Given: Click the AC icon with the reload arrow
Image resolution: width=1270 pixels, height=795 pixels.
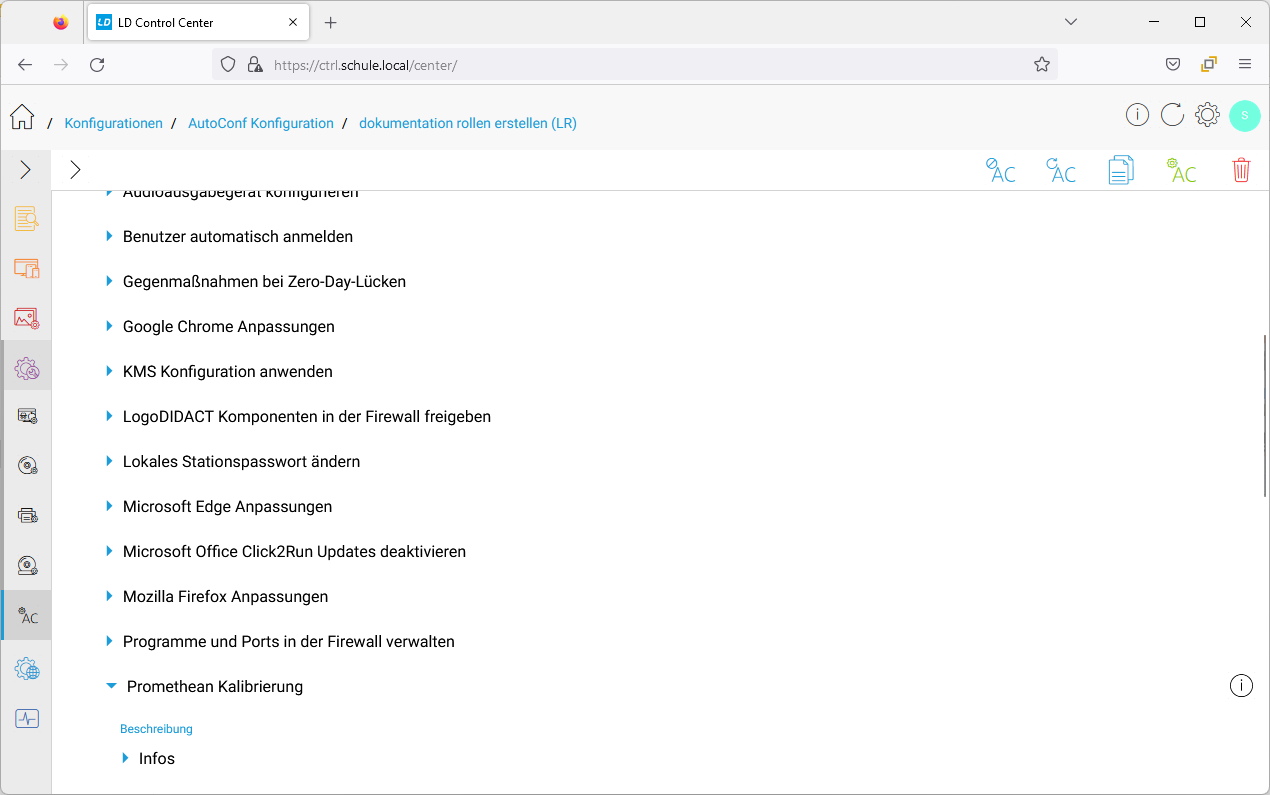Looking at the screenshot, I should (x=1060, y=170).
